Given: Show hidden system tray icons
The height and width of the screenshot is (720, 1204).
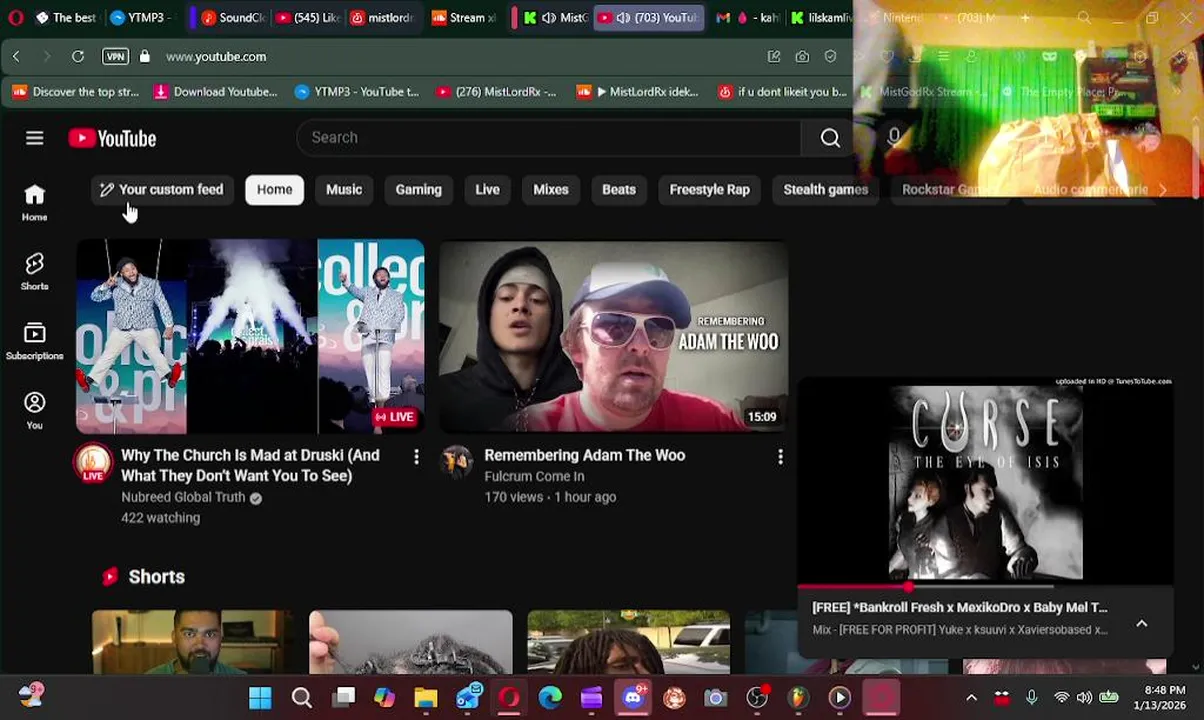Looking at the screenshot, I should [971, 697].
